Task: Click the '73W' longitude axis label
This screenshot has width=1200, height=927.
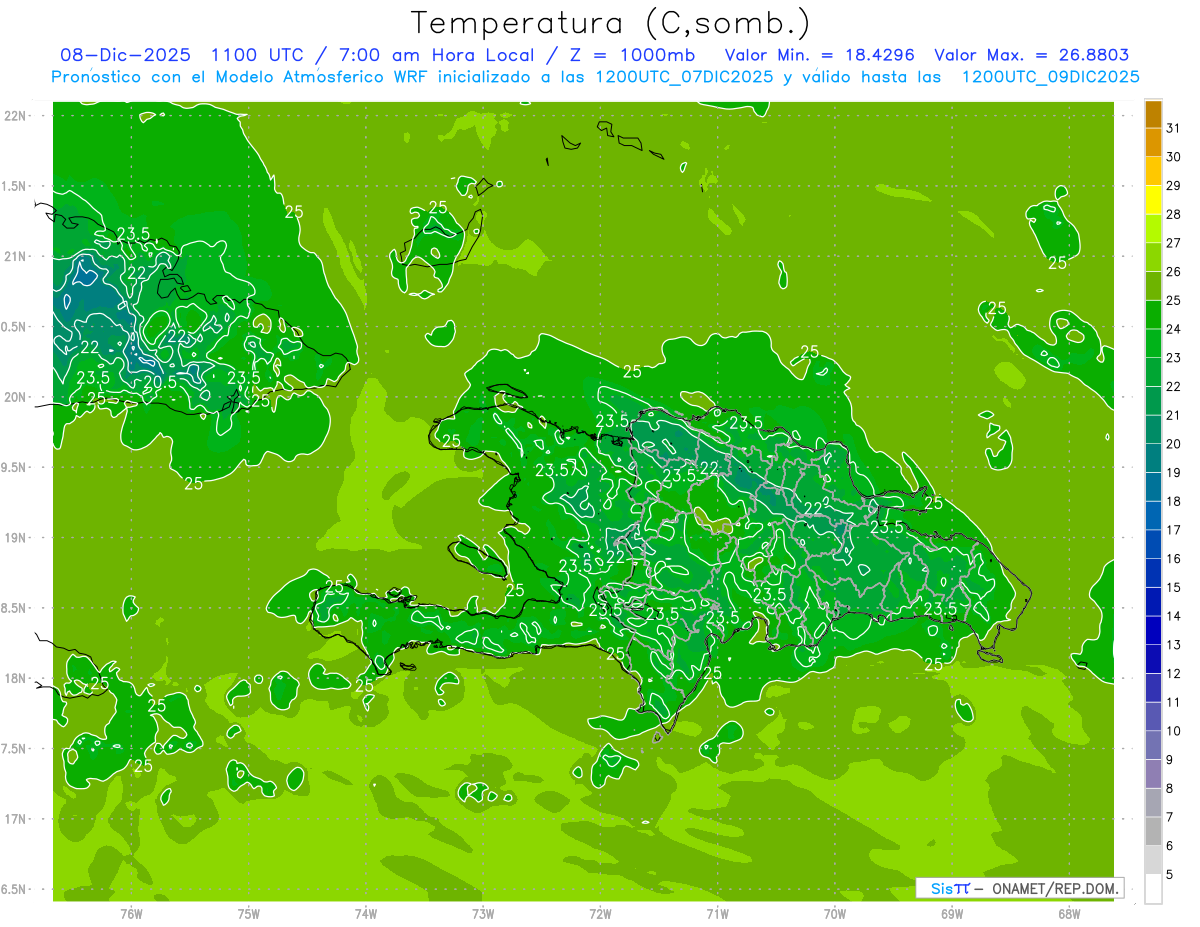Action: click(x=483, y=913)
